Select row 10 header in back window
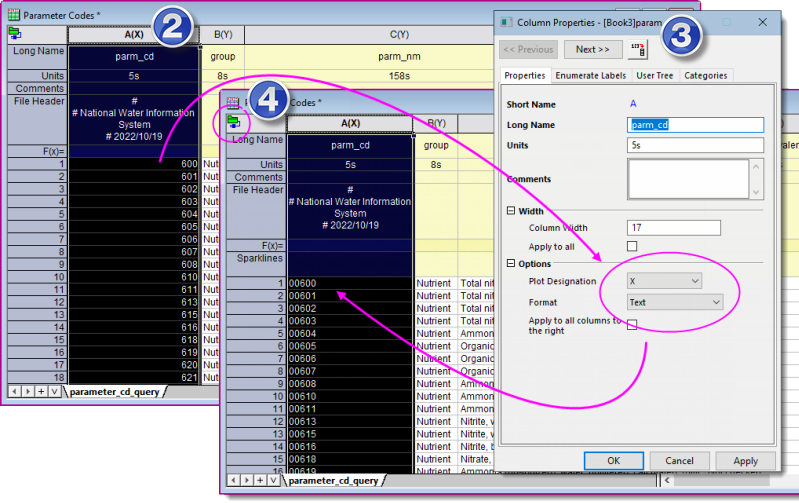 (37, 277)
